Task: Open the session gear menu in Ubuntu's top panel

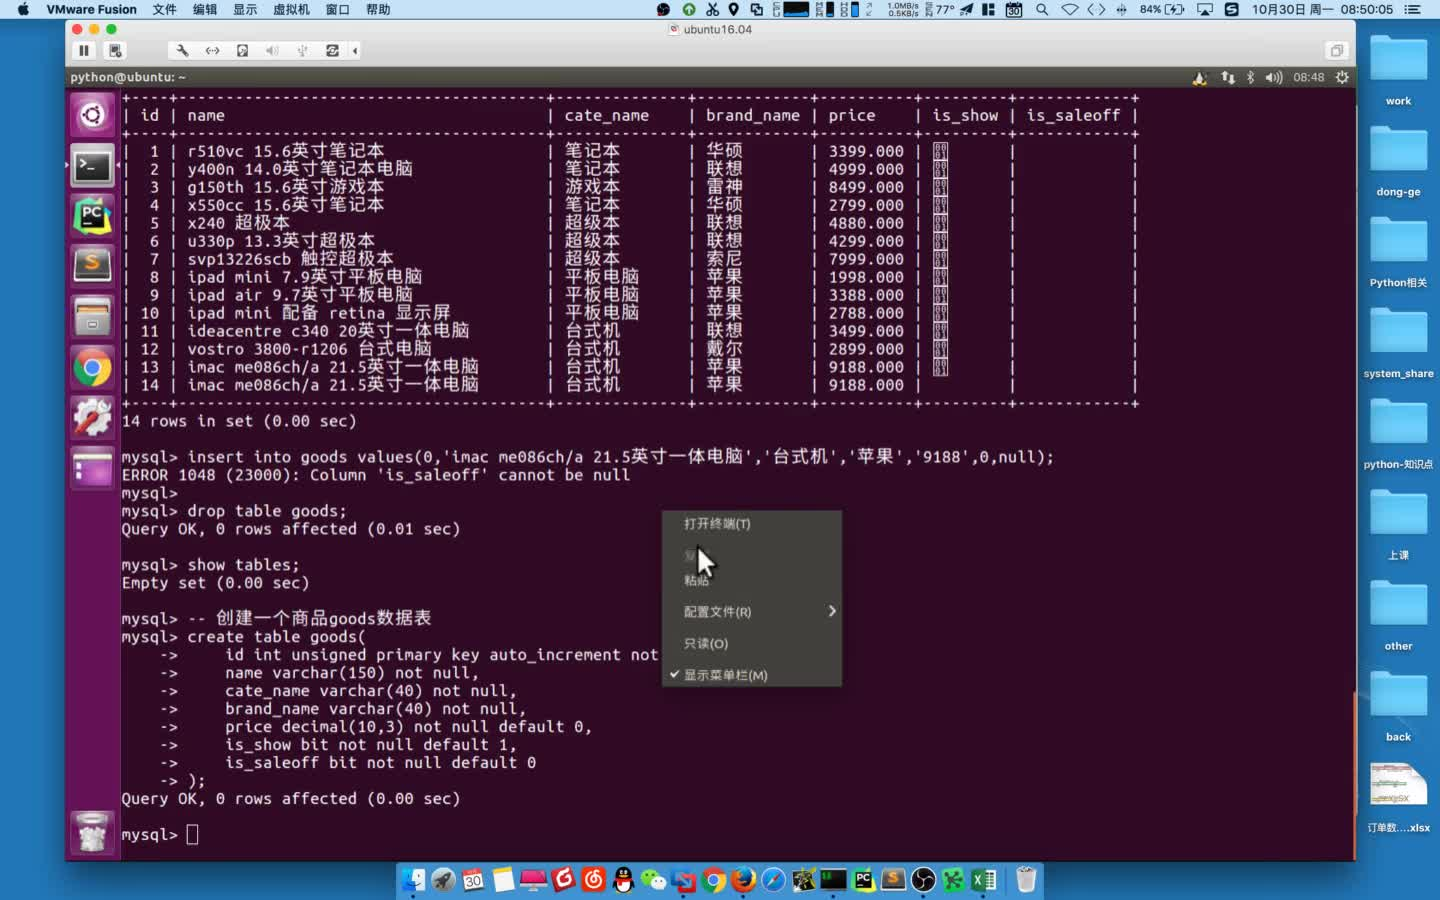Action: (1341, 77)
